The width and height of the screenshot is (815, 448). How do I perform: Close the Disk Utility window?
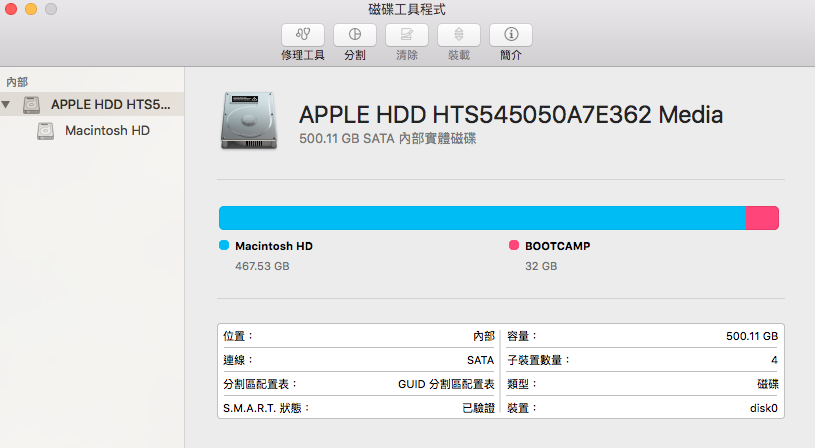pyautogui.click(x=11, y=9)
